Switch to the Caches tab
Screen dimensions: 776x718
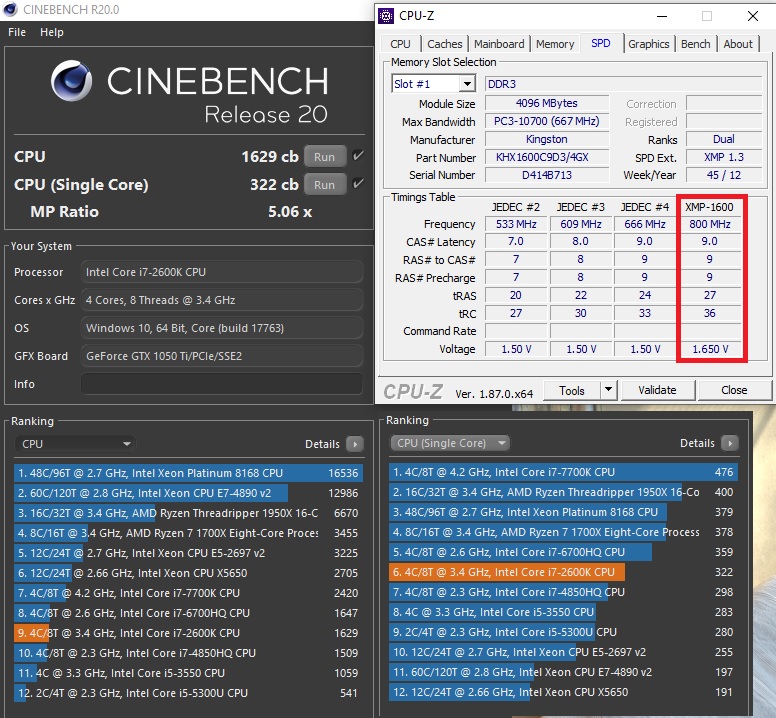click(444, 44)
